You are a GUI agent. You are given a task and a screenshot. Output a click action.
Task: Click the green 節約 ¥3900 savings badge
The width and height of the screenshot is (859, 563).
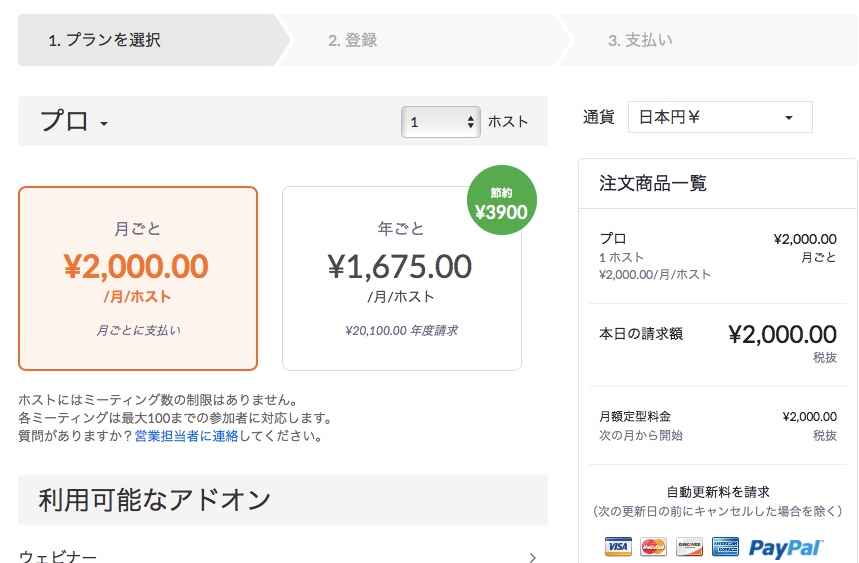click(x=501, y=202)
